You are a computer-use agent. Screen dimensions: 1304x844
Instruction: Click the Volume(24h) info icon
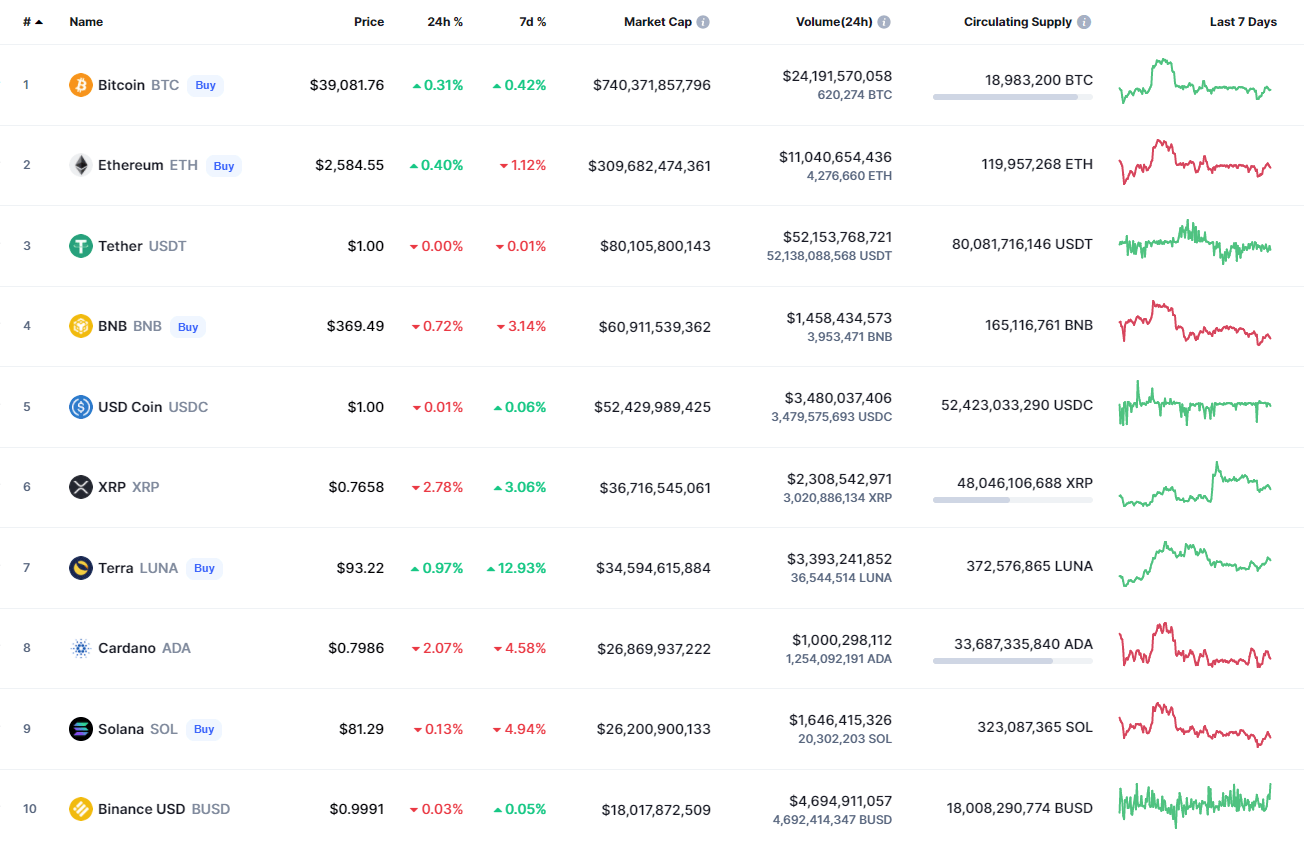(884, 22)
